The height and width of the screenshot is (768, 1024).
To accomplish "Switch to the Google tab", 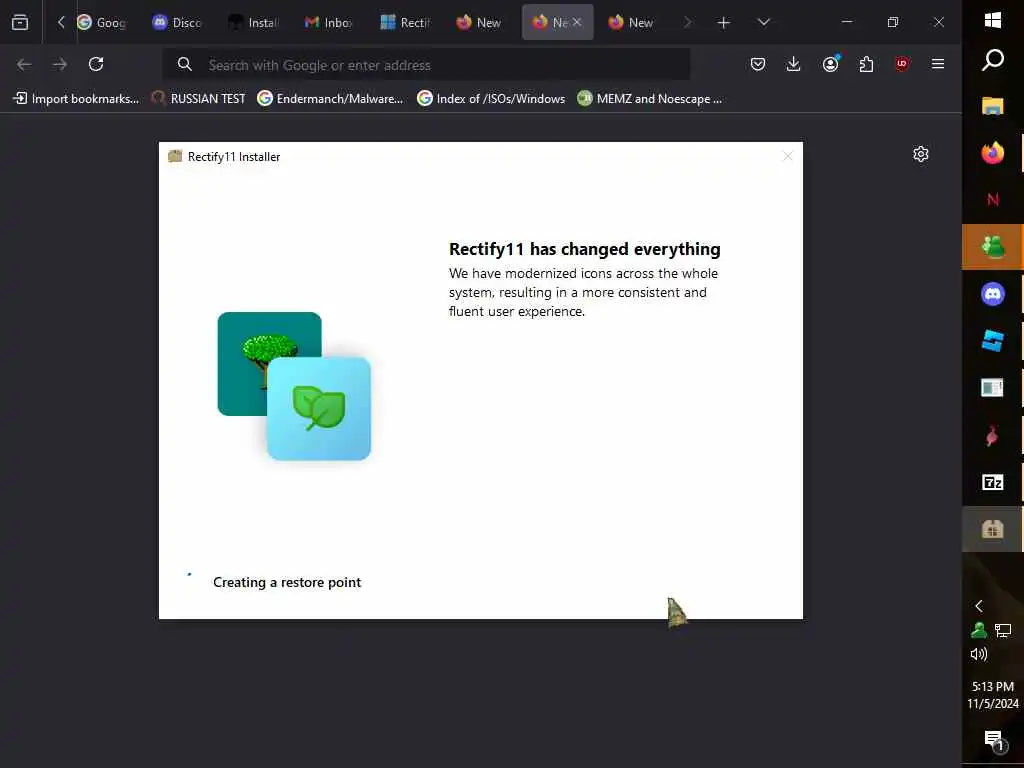I will [x=102, y=23].
